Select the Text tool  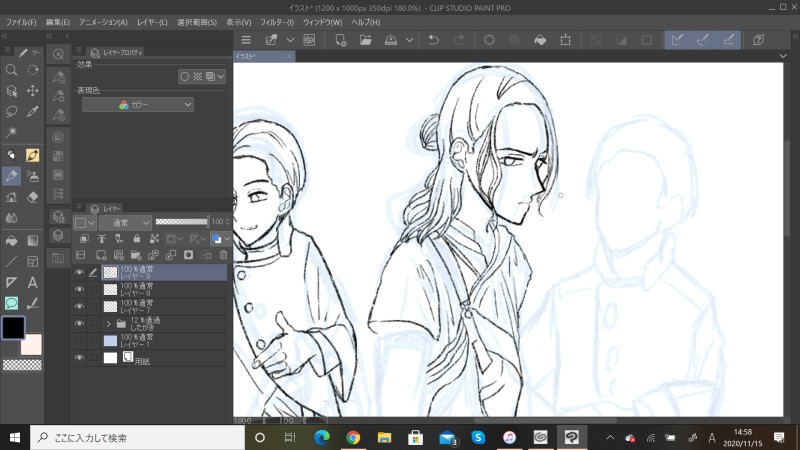33,283
